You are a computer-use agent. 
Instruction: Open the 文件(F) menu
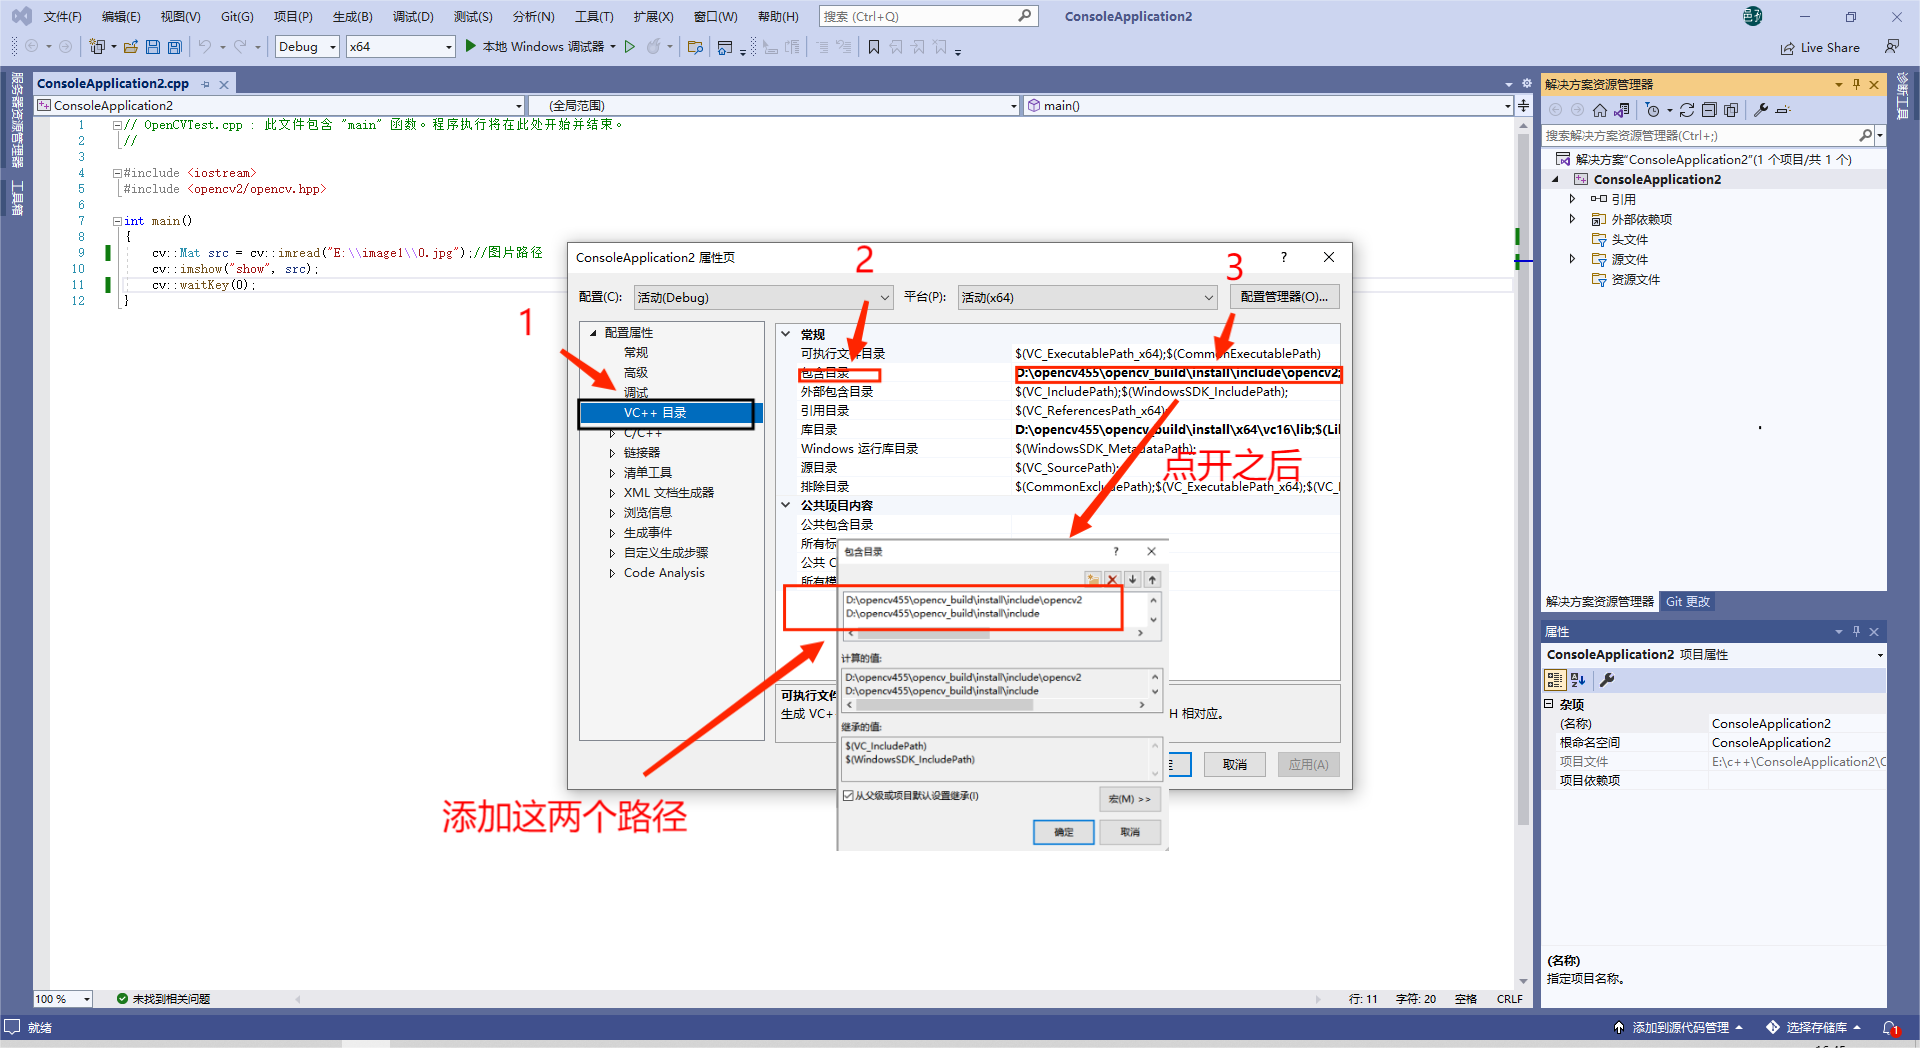click(x=62, y=17)
